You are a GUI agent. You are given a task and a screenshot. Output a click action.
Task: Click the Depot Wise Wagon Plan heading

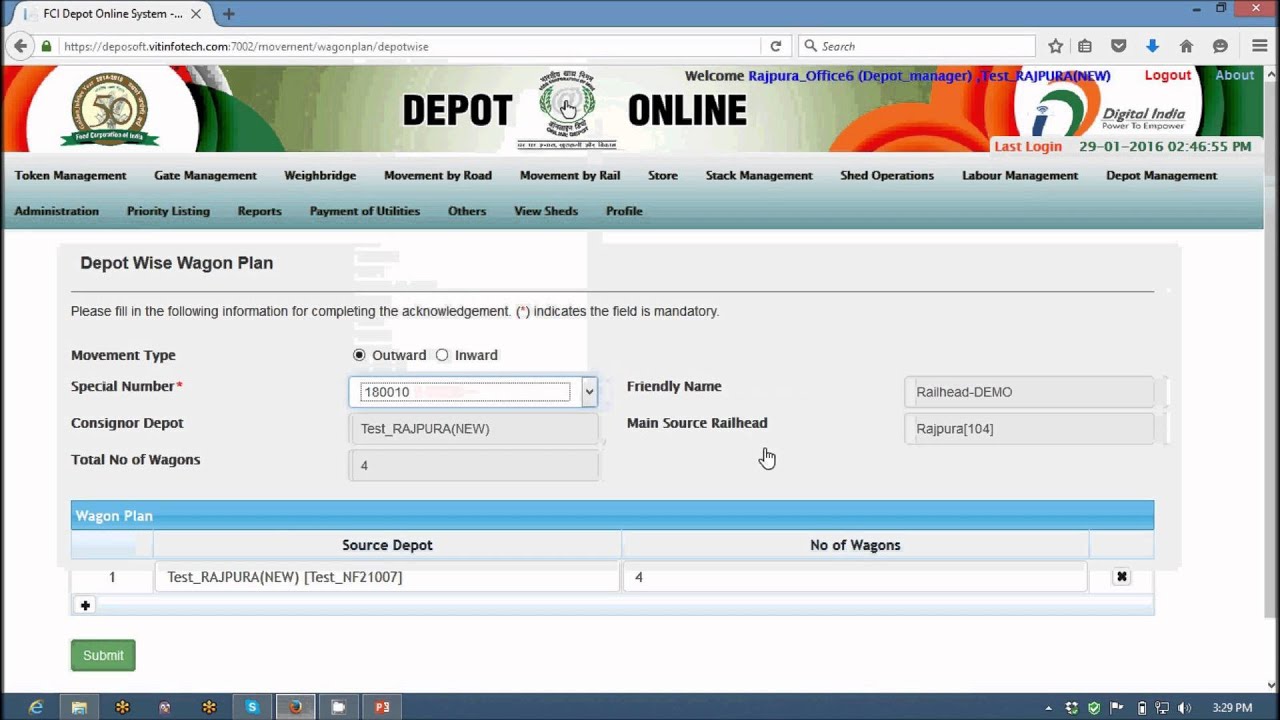(176, 263)
